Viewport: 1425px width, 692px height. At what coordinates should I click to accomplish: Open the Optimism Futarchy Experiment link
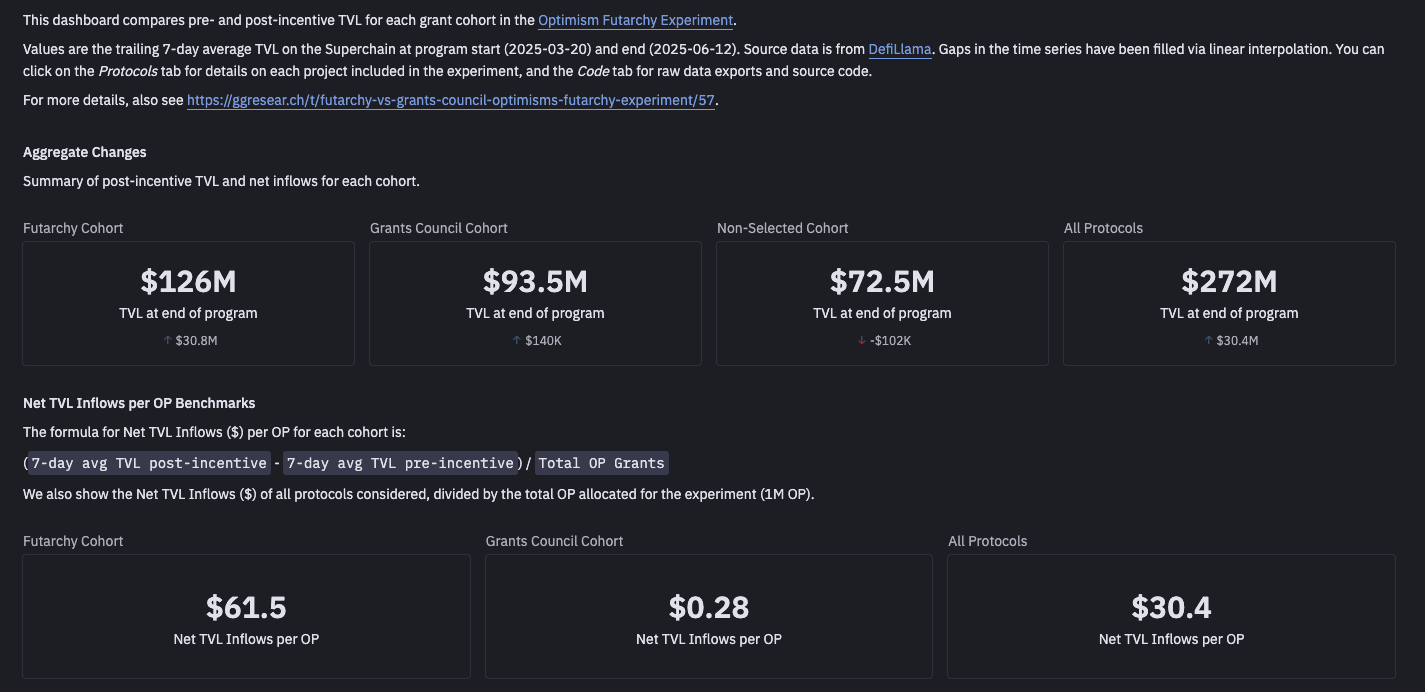pyautogui.click(x=635, y=20)
